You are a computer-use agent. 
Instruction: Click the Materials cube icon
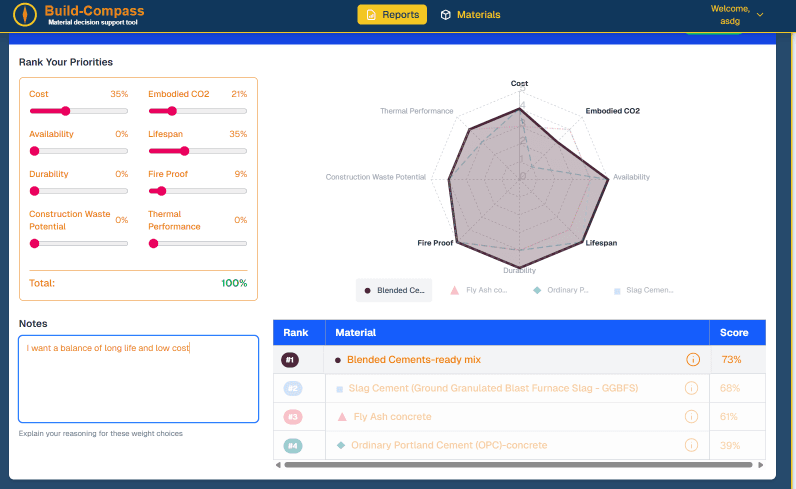pos(446,15)
